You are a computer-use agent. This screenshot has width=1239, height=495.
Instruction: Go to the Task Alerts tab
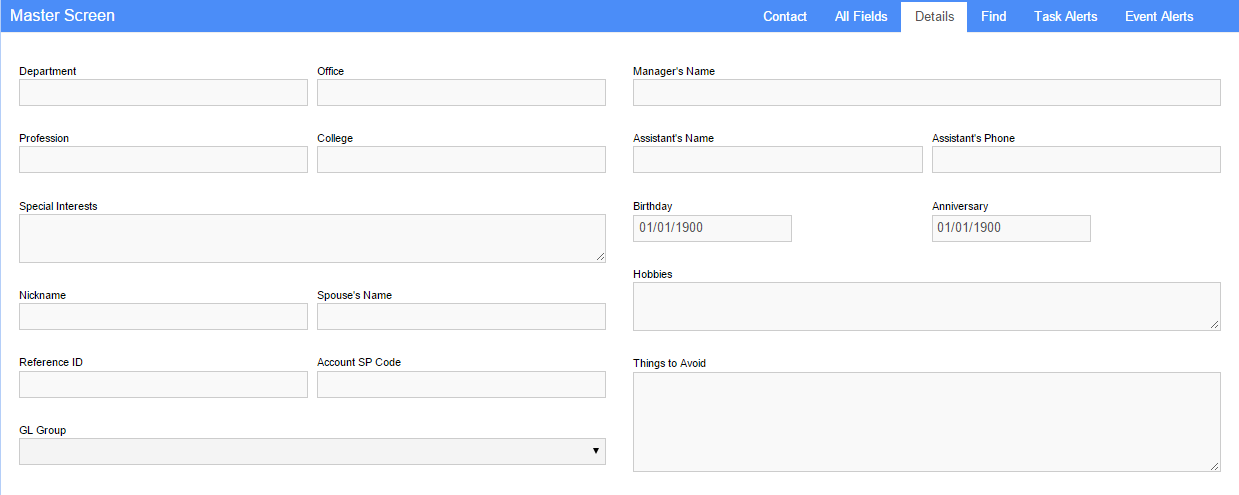pyautogui.click(x=1065, y=16)
